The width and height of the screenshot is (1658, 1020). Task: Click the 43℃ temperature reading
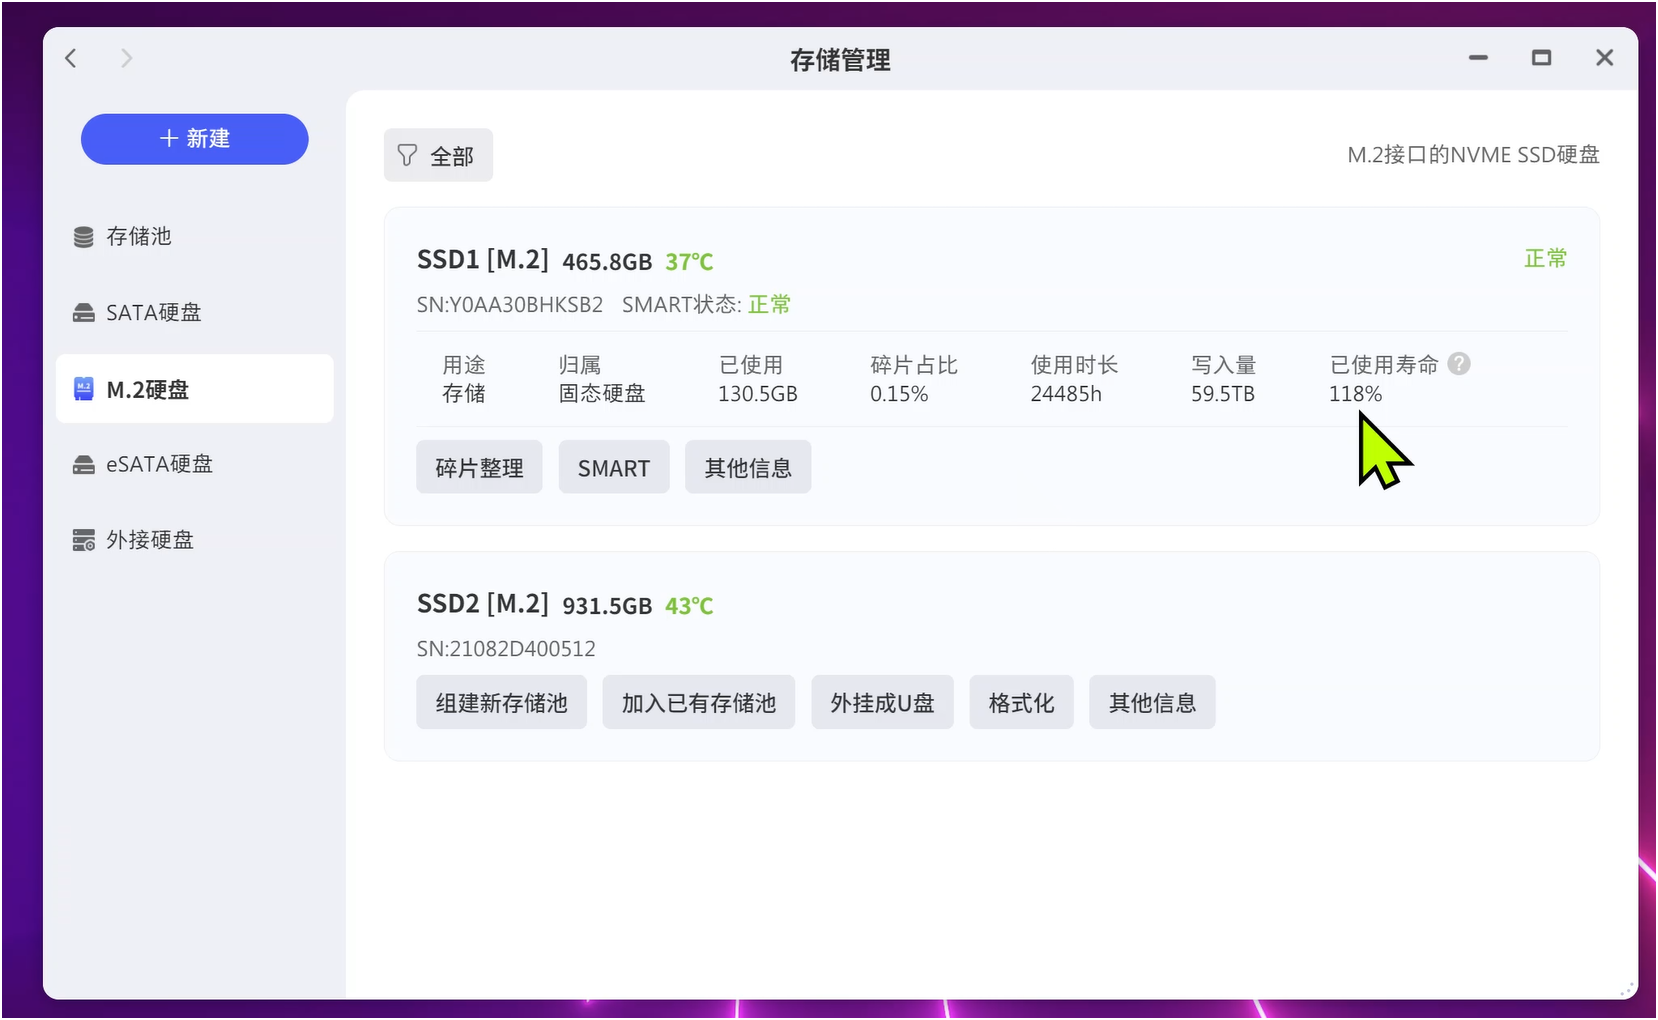pos(689,606)
